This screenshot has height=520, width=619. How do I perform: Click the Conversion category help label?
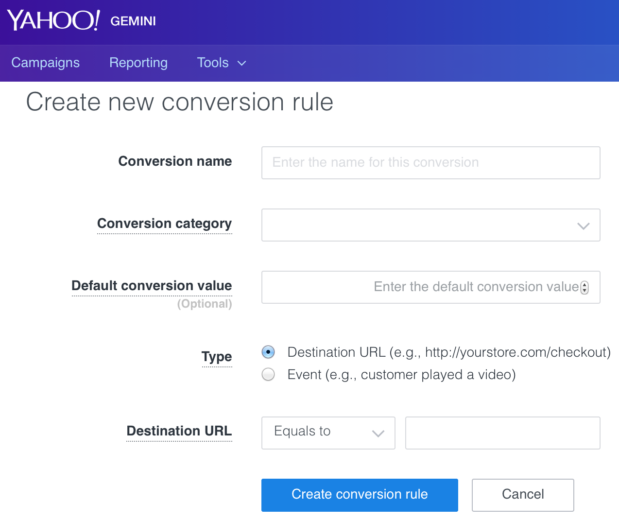164,223
